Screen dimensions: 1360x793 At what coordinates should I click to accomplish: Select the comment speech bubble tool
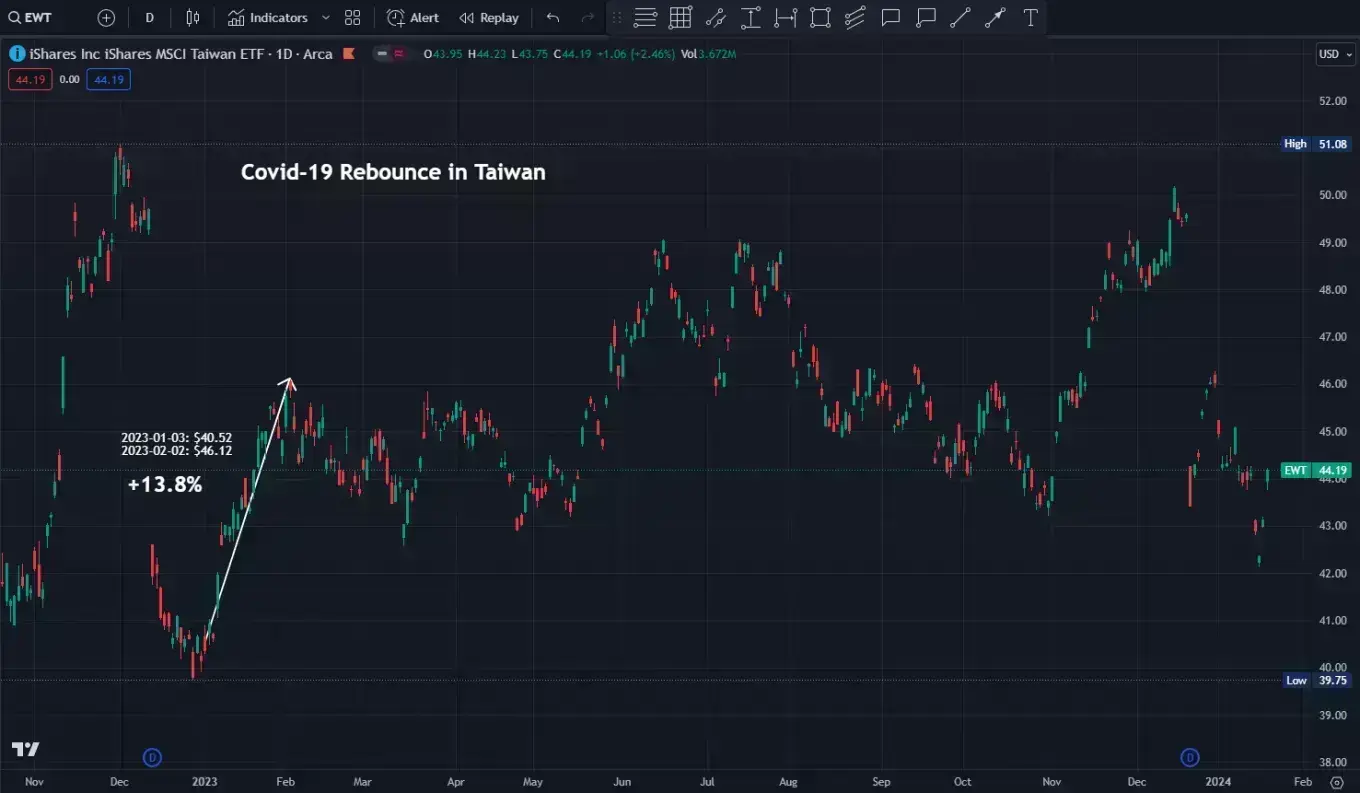pyautogui.click(x=890, y=17)
